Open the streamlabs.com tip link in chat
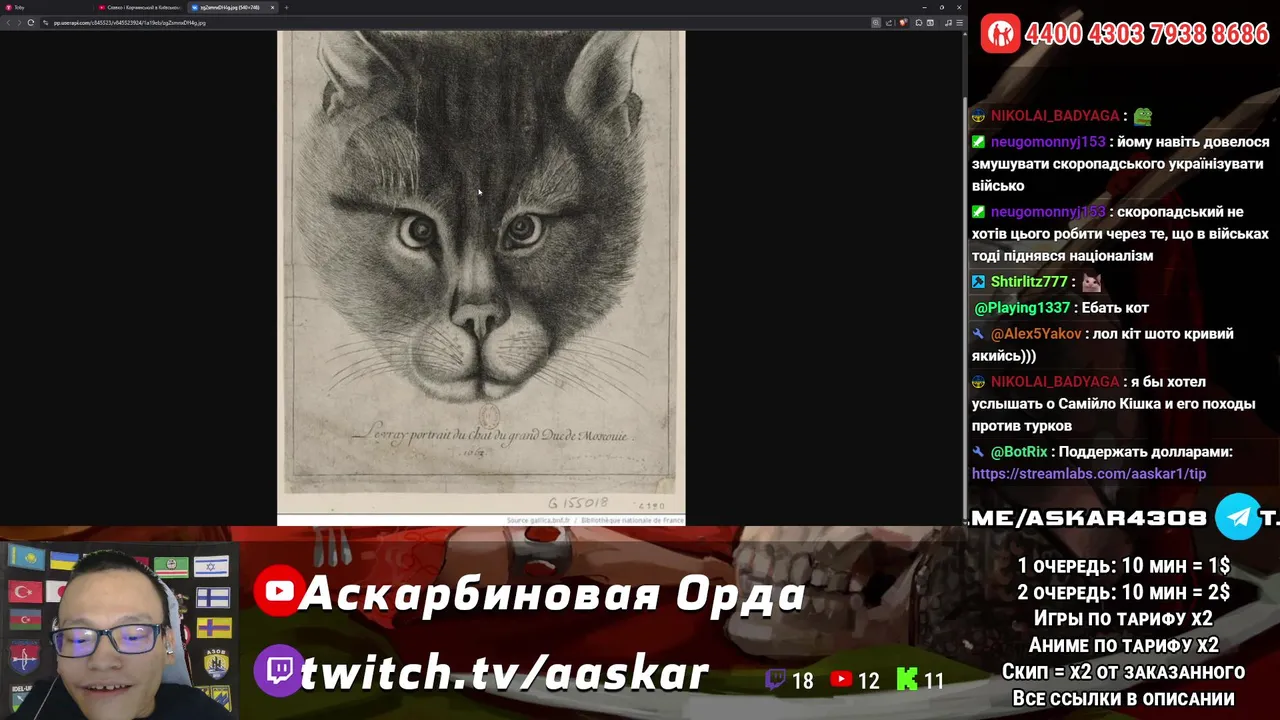Screen dimensions: 1280x720 [1089, 474]
